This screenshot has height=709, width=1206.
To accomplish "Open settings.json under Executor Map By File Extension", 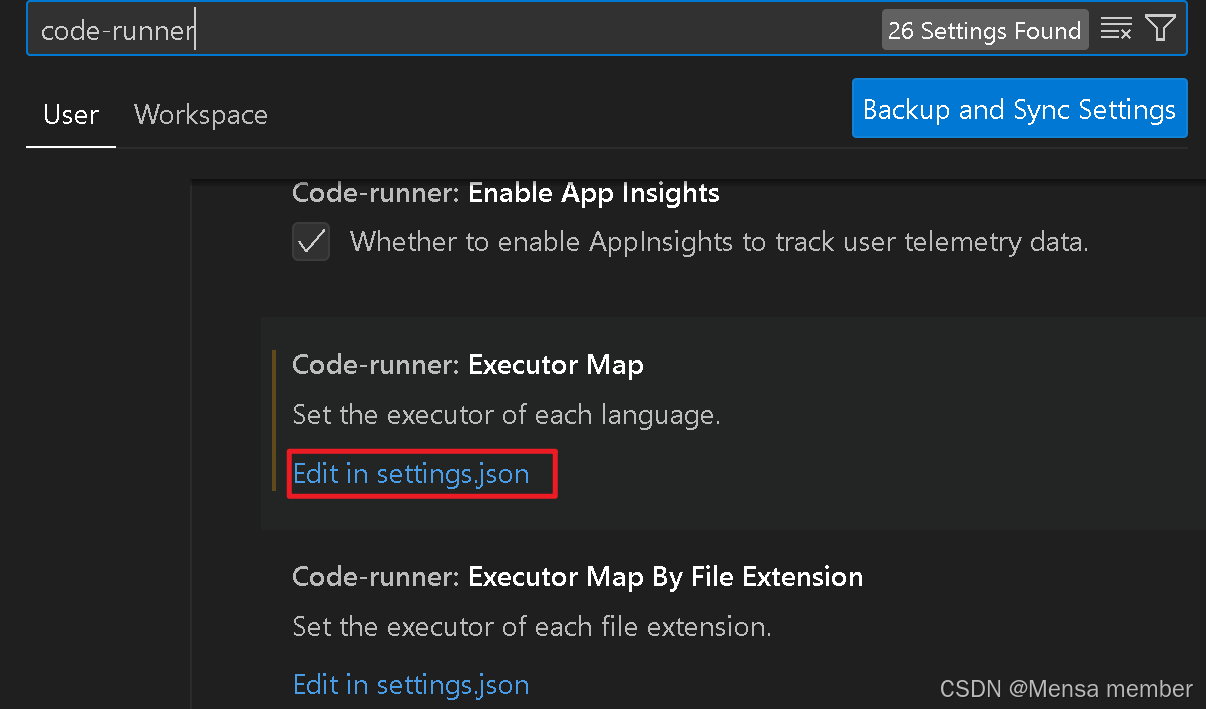I will click(411, 684).
